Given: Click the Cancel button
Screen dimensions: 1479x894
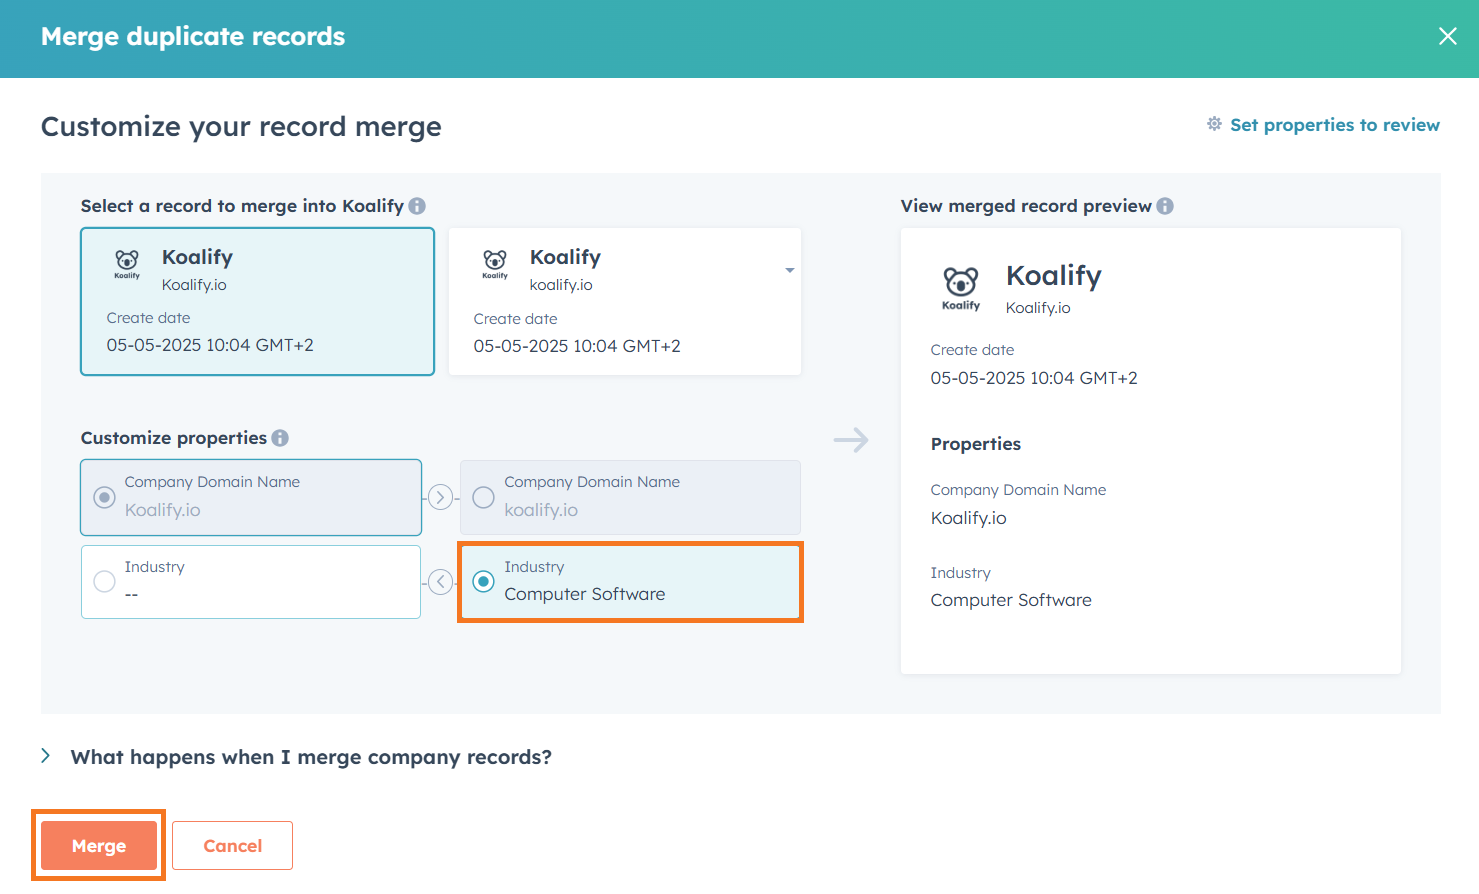Looking at the screenshot, I should point(232,845).
